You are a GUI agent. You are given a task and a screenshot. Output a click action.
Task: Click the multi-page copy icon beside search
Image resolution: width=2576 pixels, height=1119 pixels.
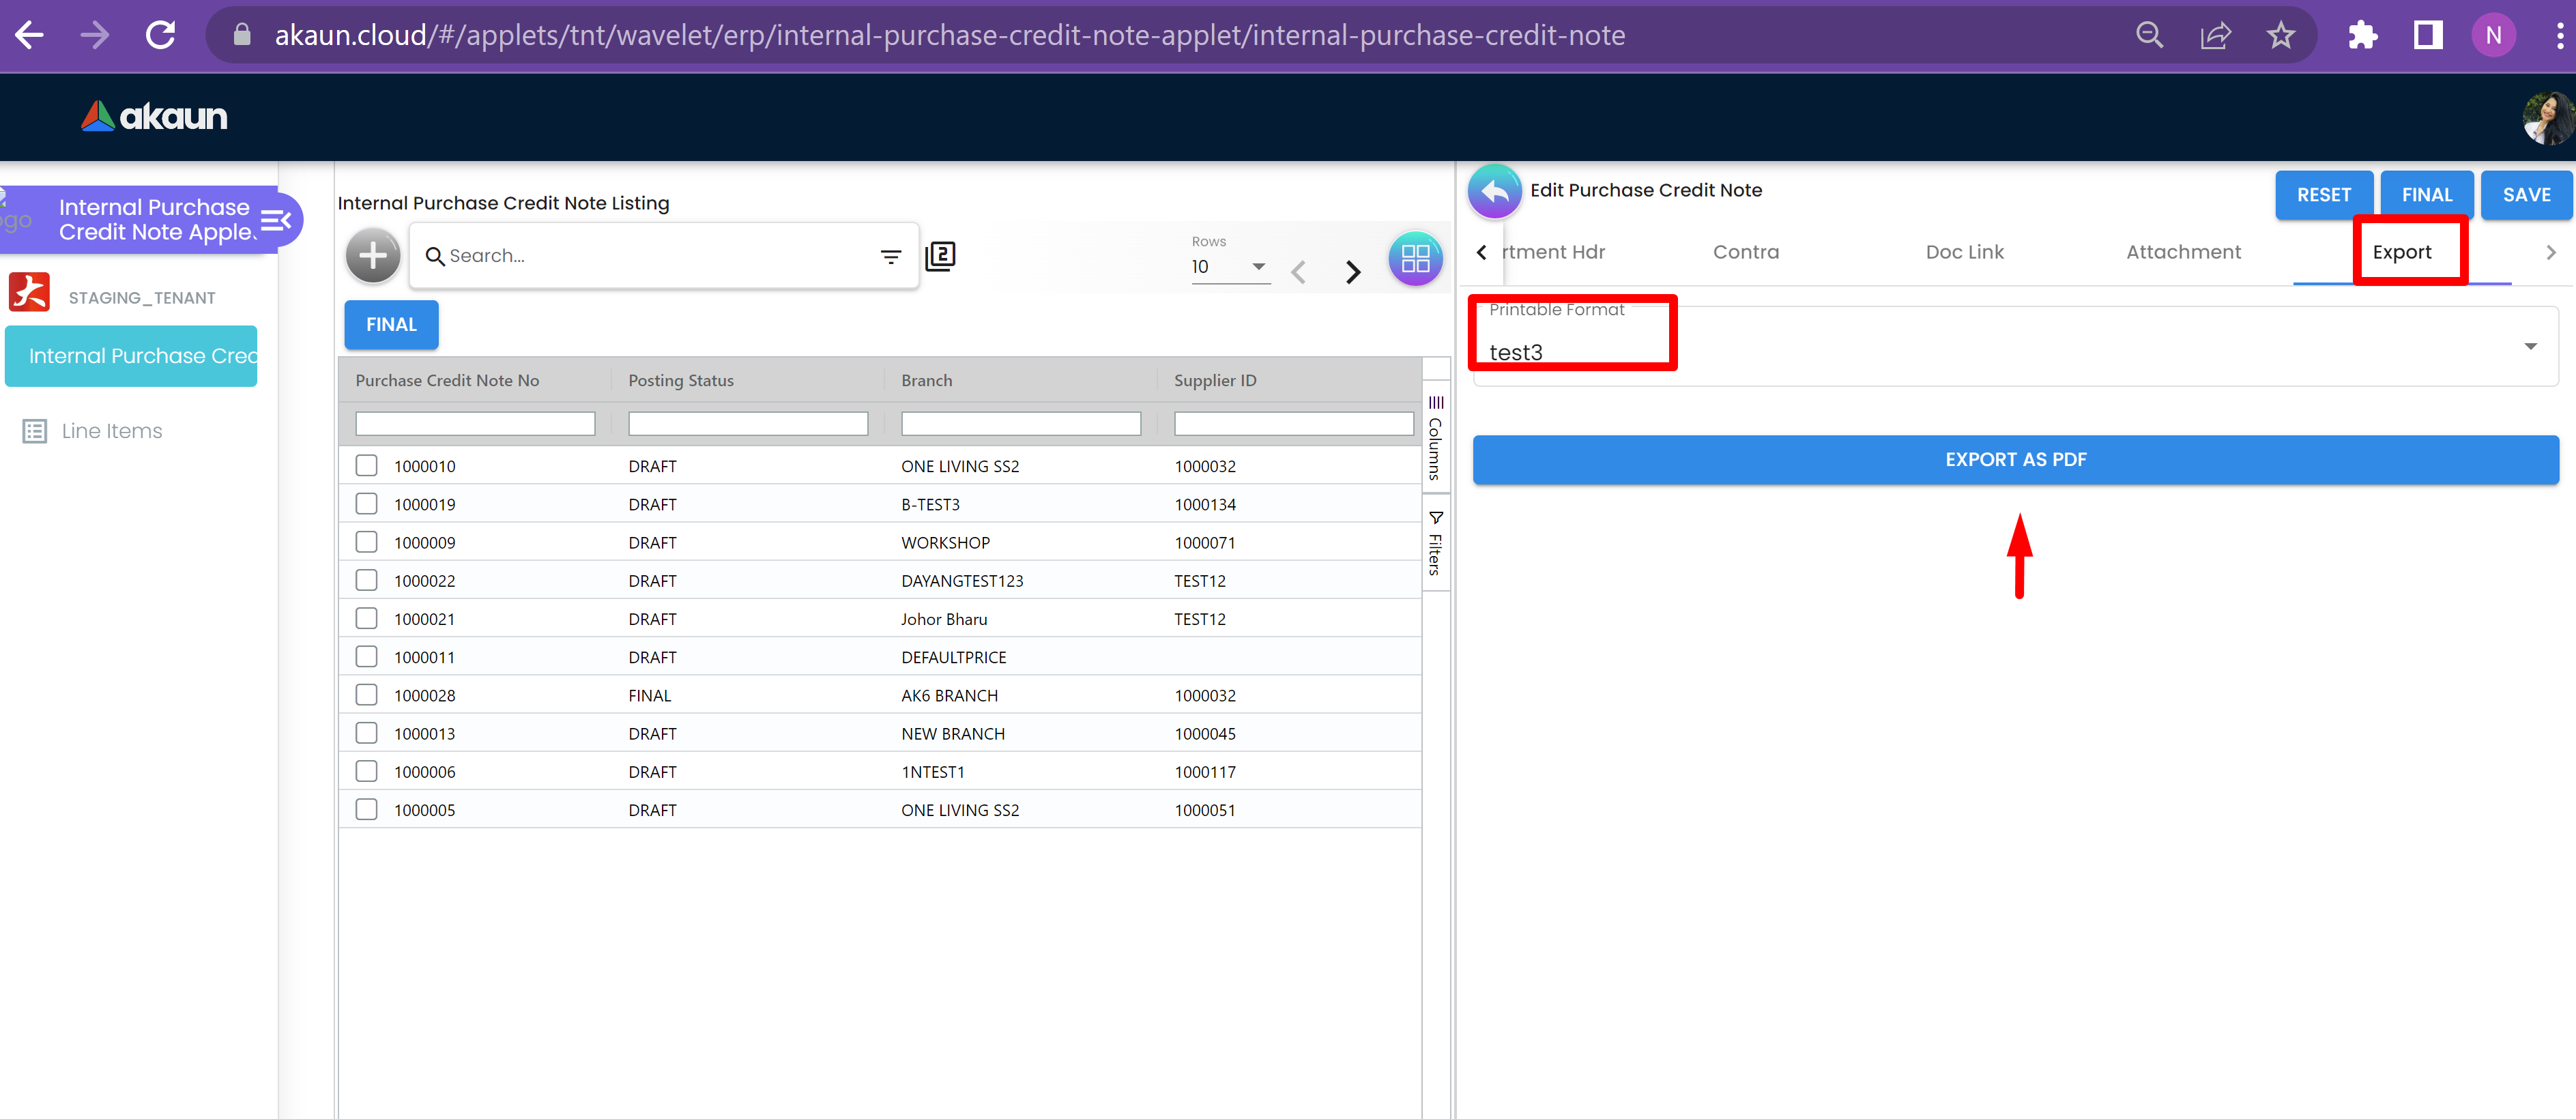(940, 256)
